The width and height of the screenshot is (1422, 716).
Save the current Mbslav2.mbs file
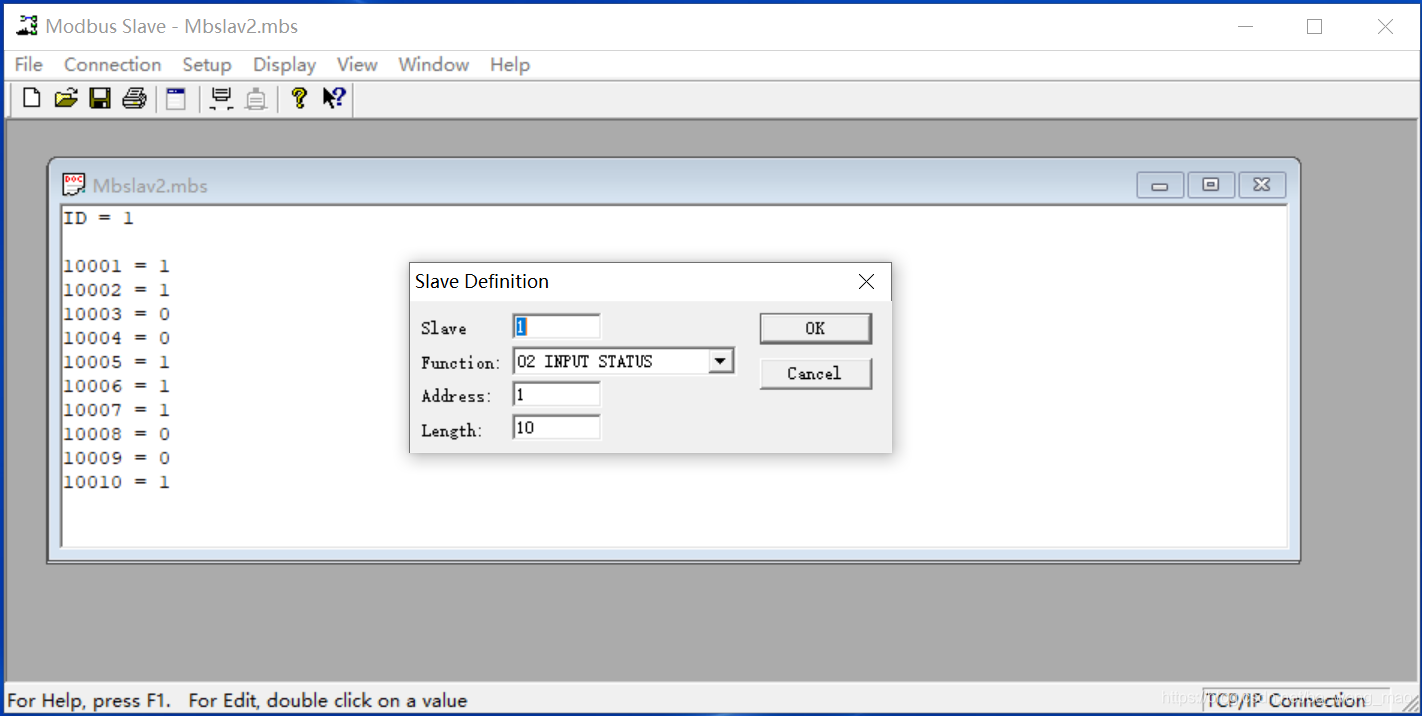point(100,98)
